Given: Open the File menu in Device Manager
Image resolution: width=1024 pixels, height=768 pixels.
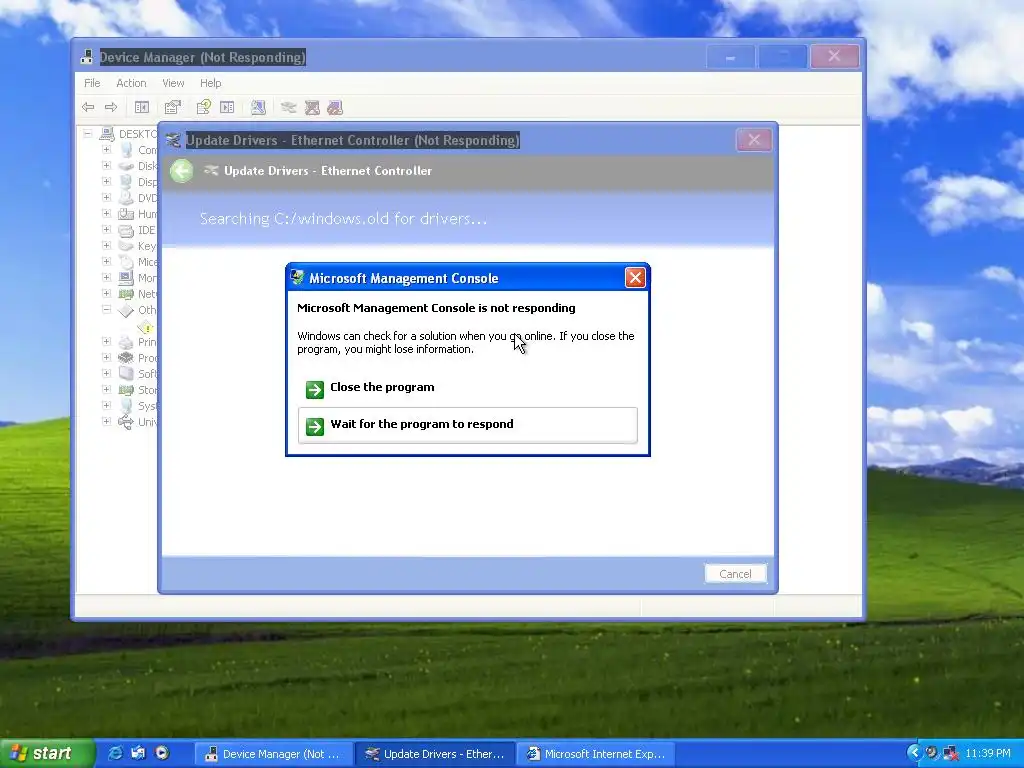Looking at the screenshot, I should pyautogui.click(x=92, y=83).
